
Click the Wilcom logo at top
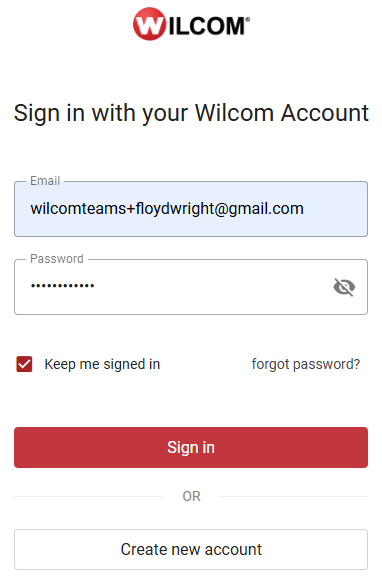[191, 24]
